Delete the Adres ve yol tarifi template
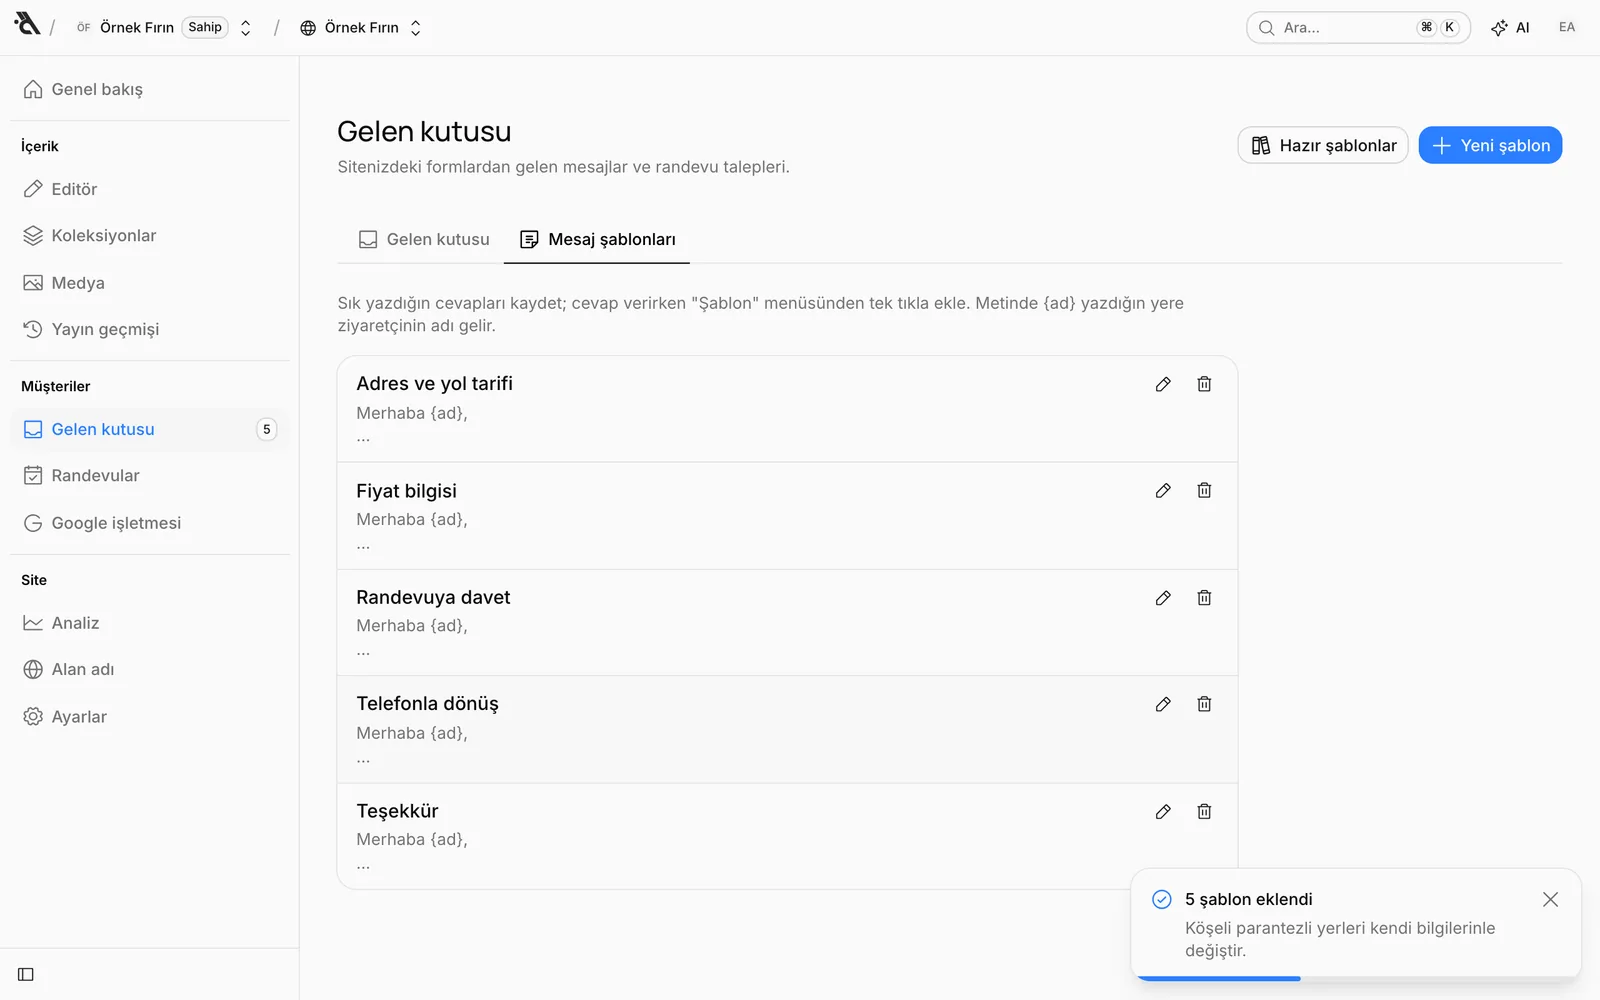 [x=1204, y=384]
